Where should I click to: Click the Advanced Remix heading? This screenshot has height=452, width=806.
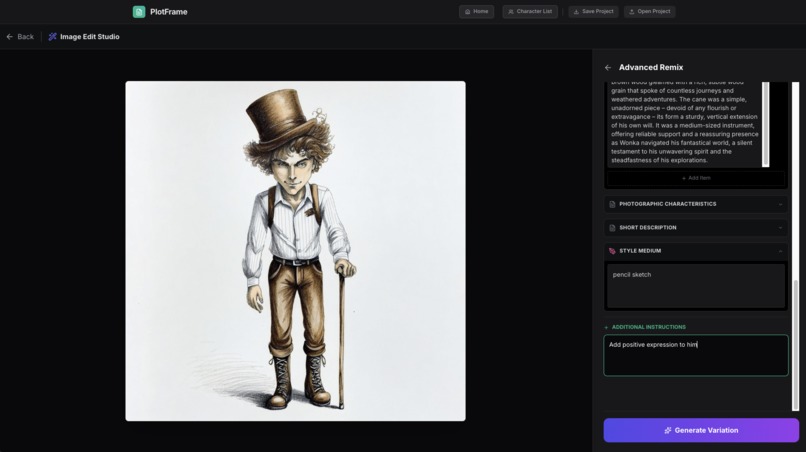coord(651,67)
